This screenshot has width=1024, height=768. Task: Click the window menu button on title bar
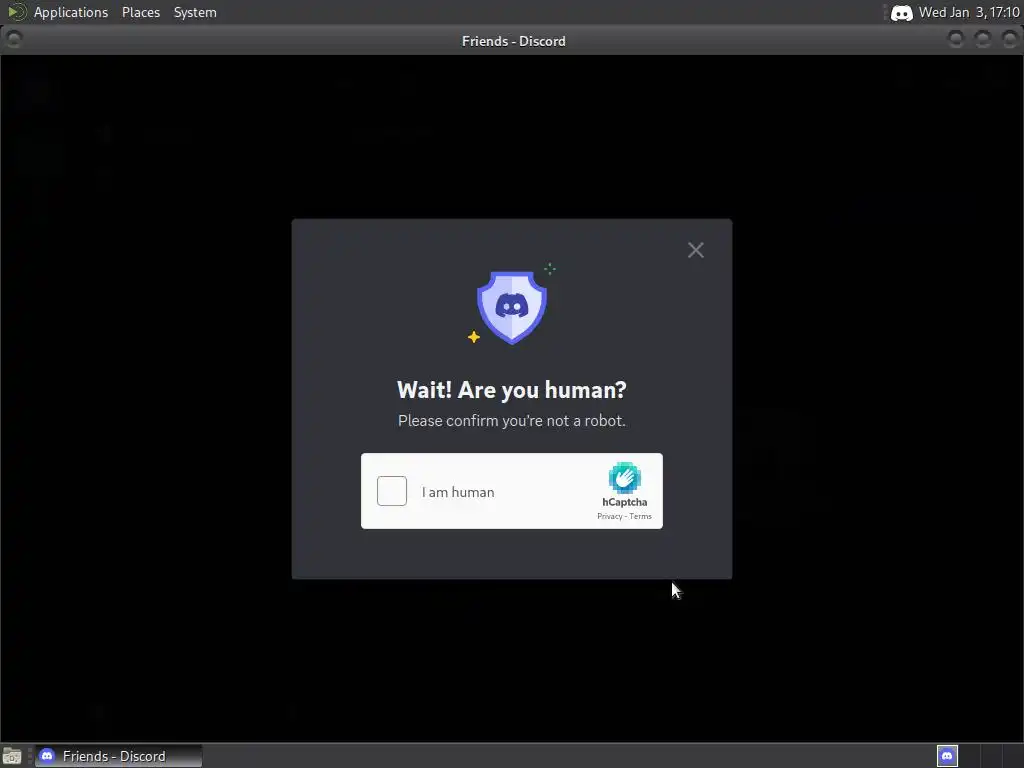(x=14, y=40)
